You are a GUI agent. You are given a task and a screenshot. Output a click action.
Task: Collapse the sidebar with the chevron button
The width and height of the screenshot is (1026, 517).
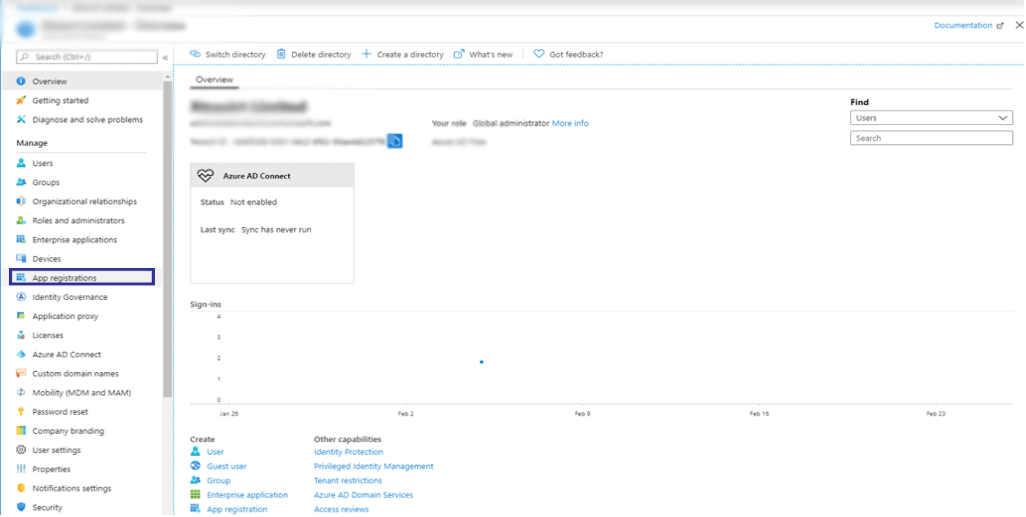pos(166,58)
